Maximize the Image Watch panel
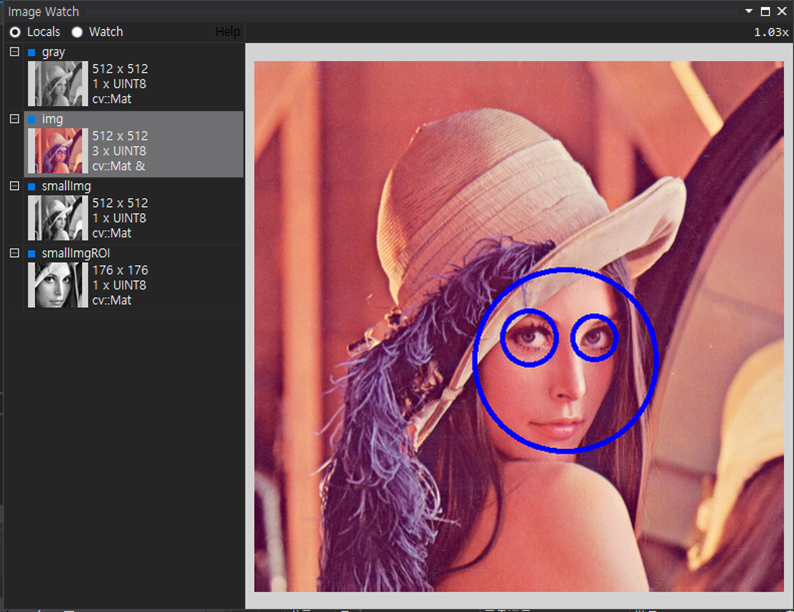Viewport: 794px width, 612px height. (x=766, y=11)
